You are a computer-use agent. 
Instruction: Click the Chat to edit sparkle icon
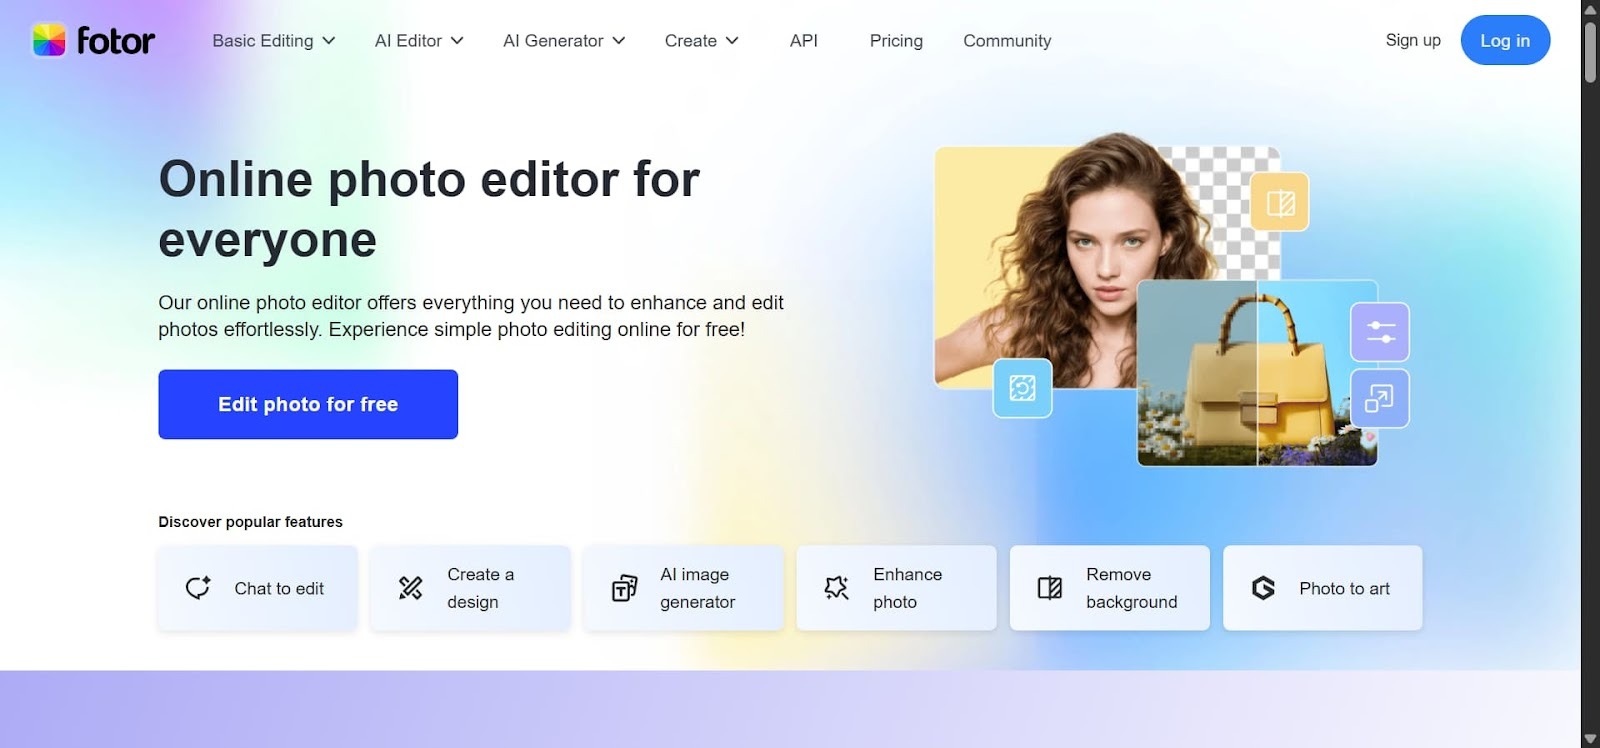[199, 588]
